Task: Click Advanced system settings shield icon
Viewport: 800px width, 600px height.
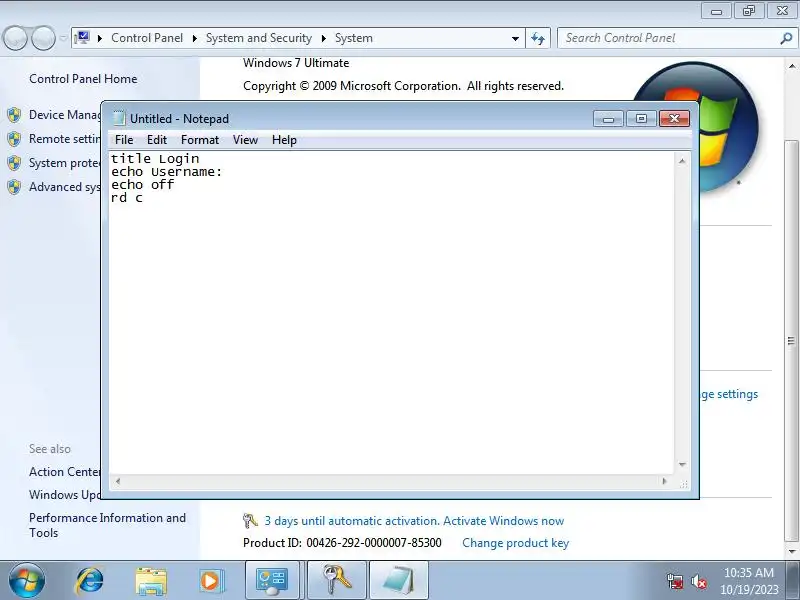Action: click(x=14, y=187)
